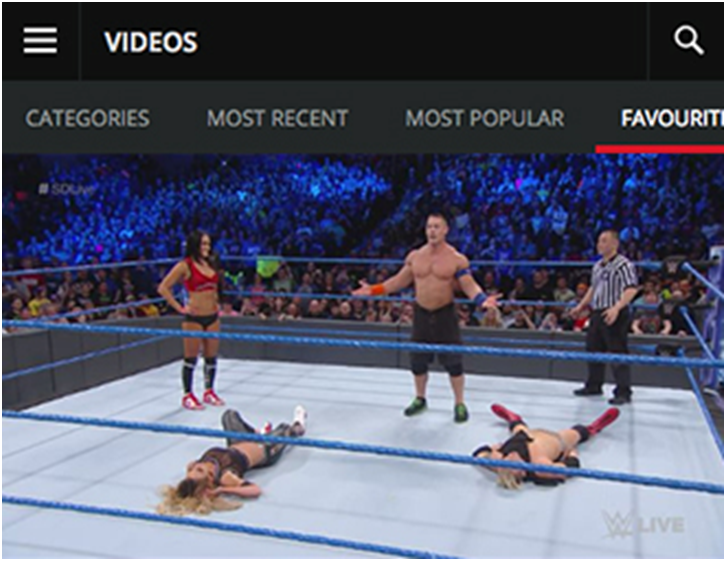Screen dimensions: 726x561
Task: Click the #SDLive hashtag overlay
Action: point(67,189)
